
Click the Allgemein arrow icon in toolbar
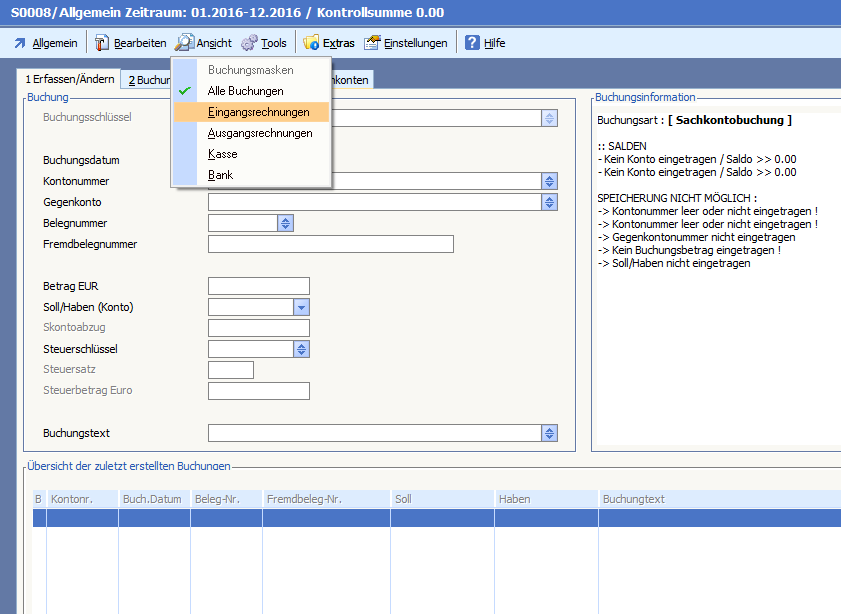20,43
